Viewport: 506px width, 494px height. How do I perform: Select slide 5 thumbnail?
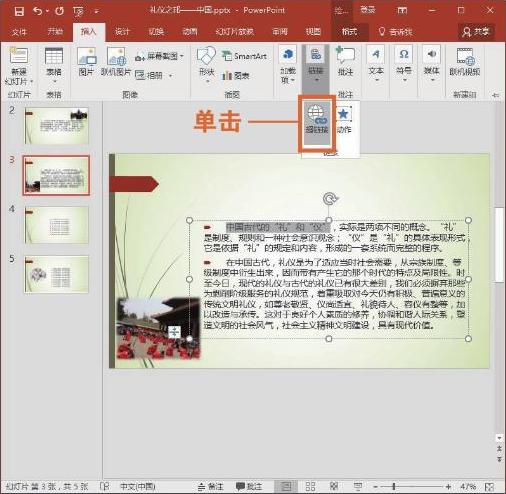point(57,274)
